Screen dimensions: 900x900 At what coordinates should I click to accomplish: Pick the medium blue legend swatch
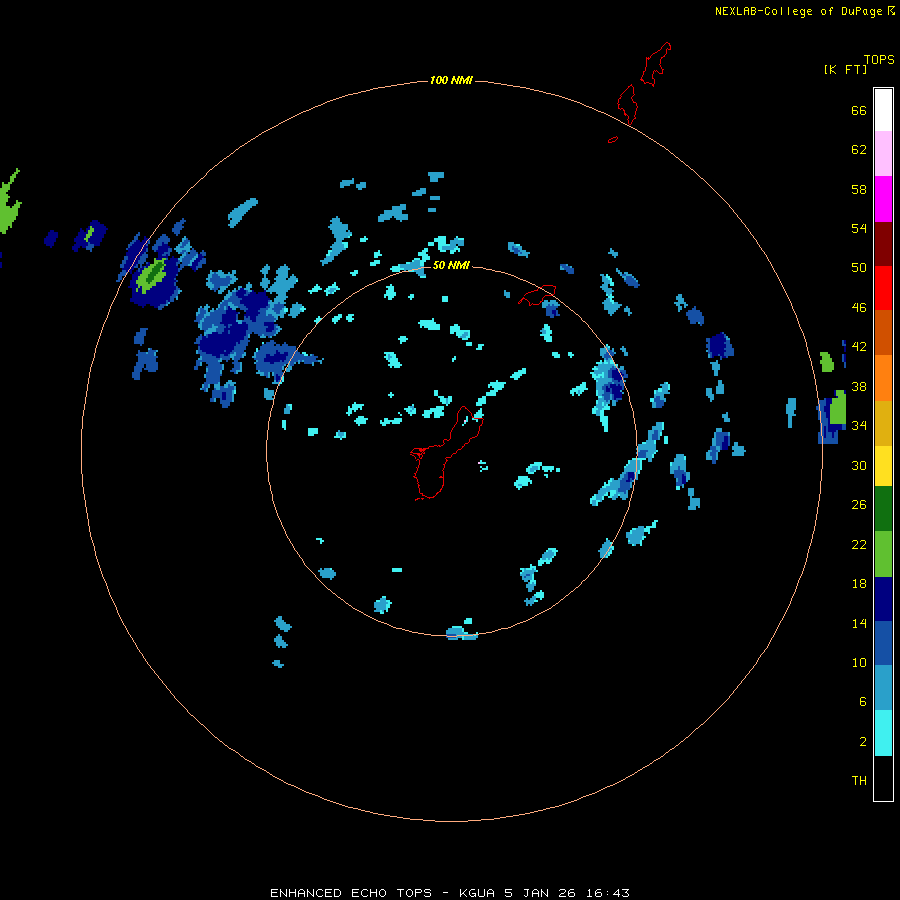tap(883, 643)
